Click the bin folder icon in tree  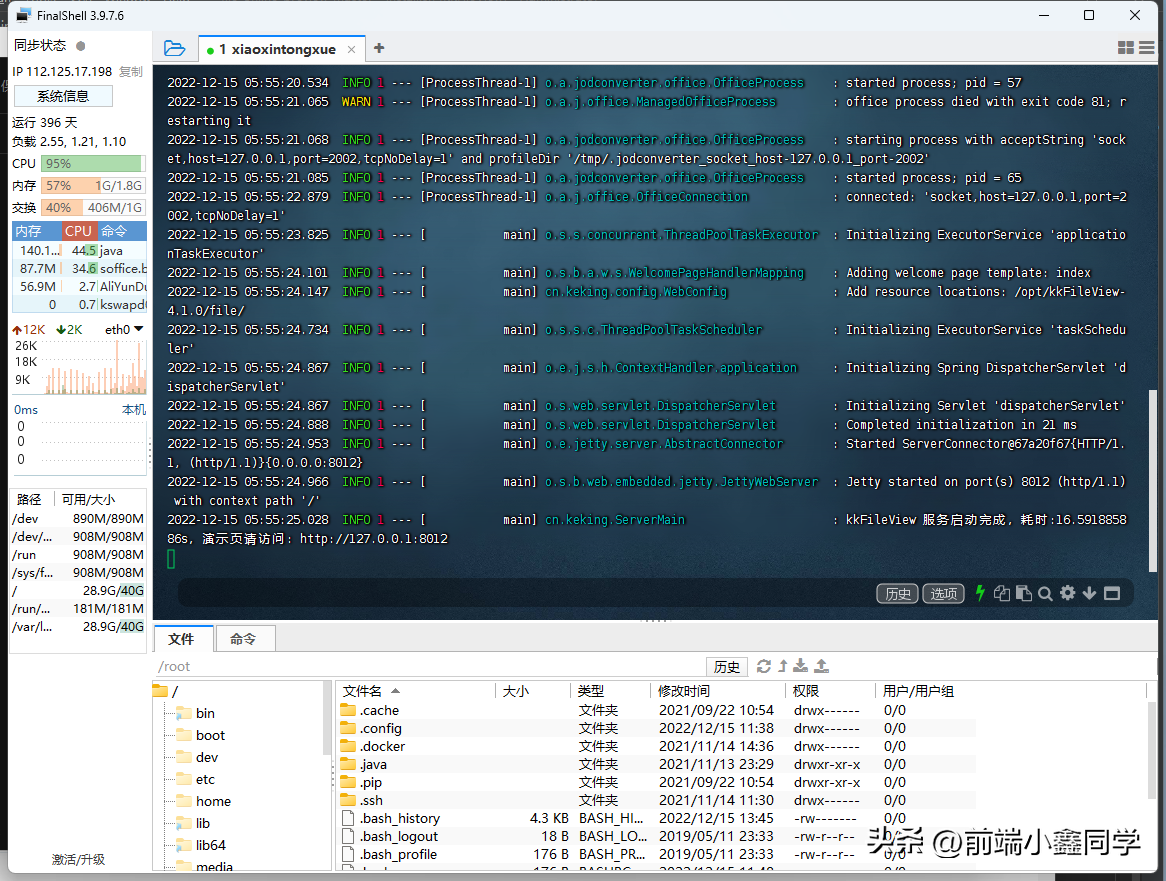click(x=184, y=713)
